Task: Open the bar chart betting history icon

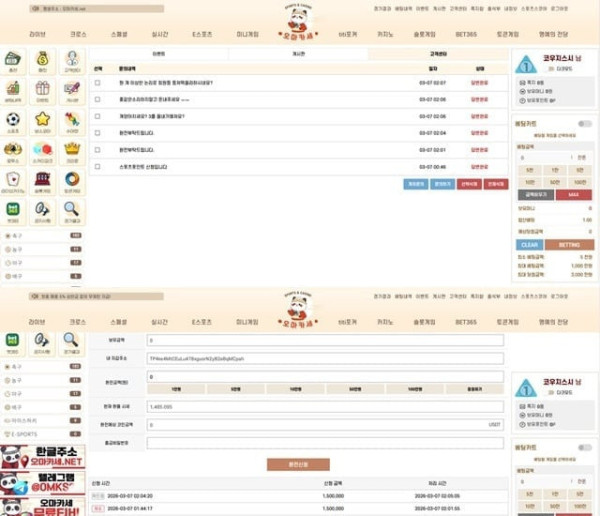Action: (x=13, y=91)
